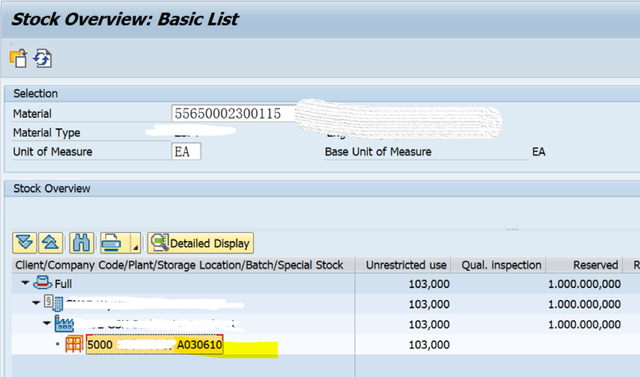The image size is (640, 377).
Task: Collapse the Full client node
Action: pyautogui.click(x=25, y=283)
